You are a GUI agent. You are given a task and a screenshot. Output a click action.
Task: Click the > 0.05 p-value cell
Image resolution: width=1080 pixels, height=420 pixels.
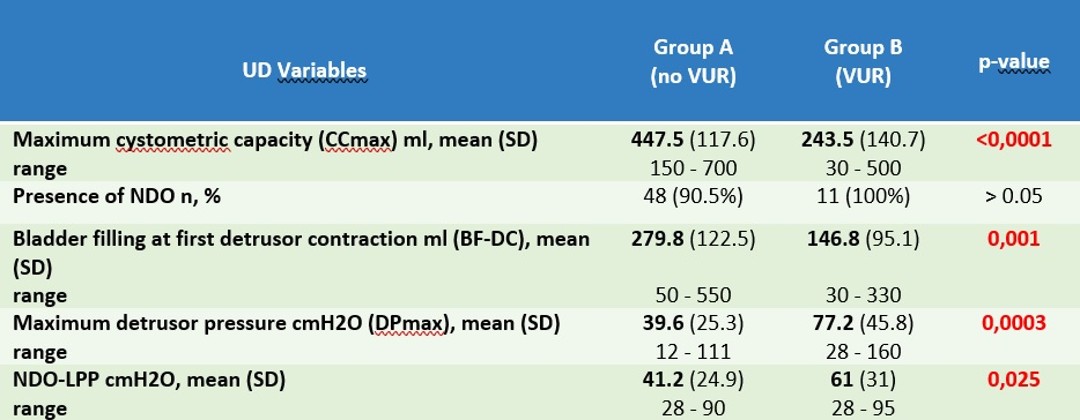[1014, 196]
